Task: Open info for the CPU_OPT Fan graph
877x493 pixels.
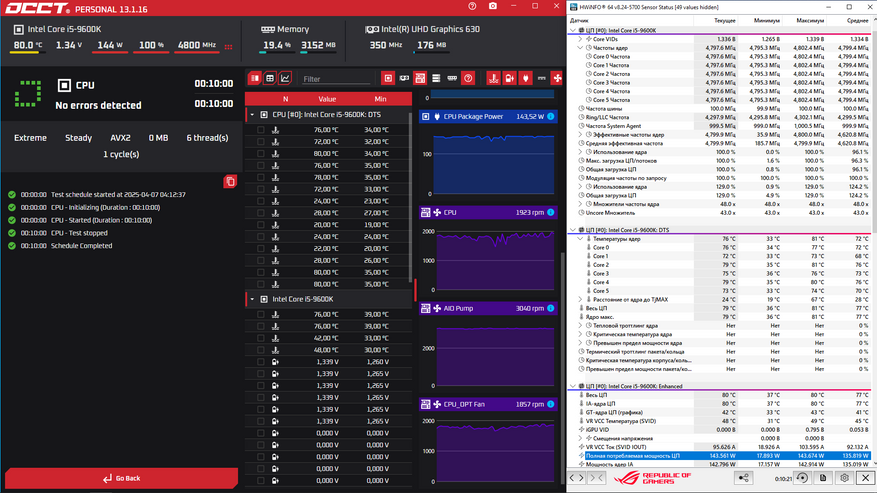Action: tap(551, 404)
